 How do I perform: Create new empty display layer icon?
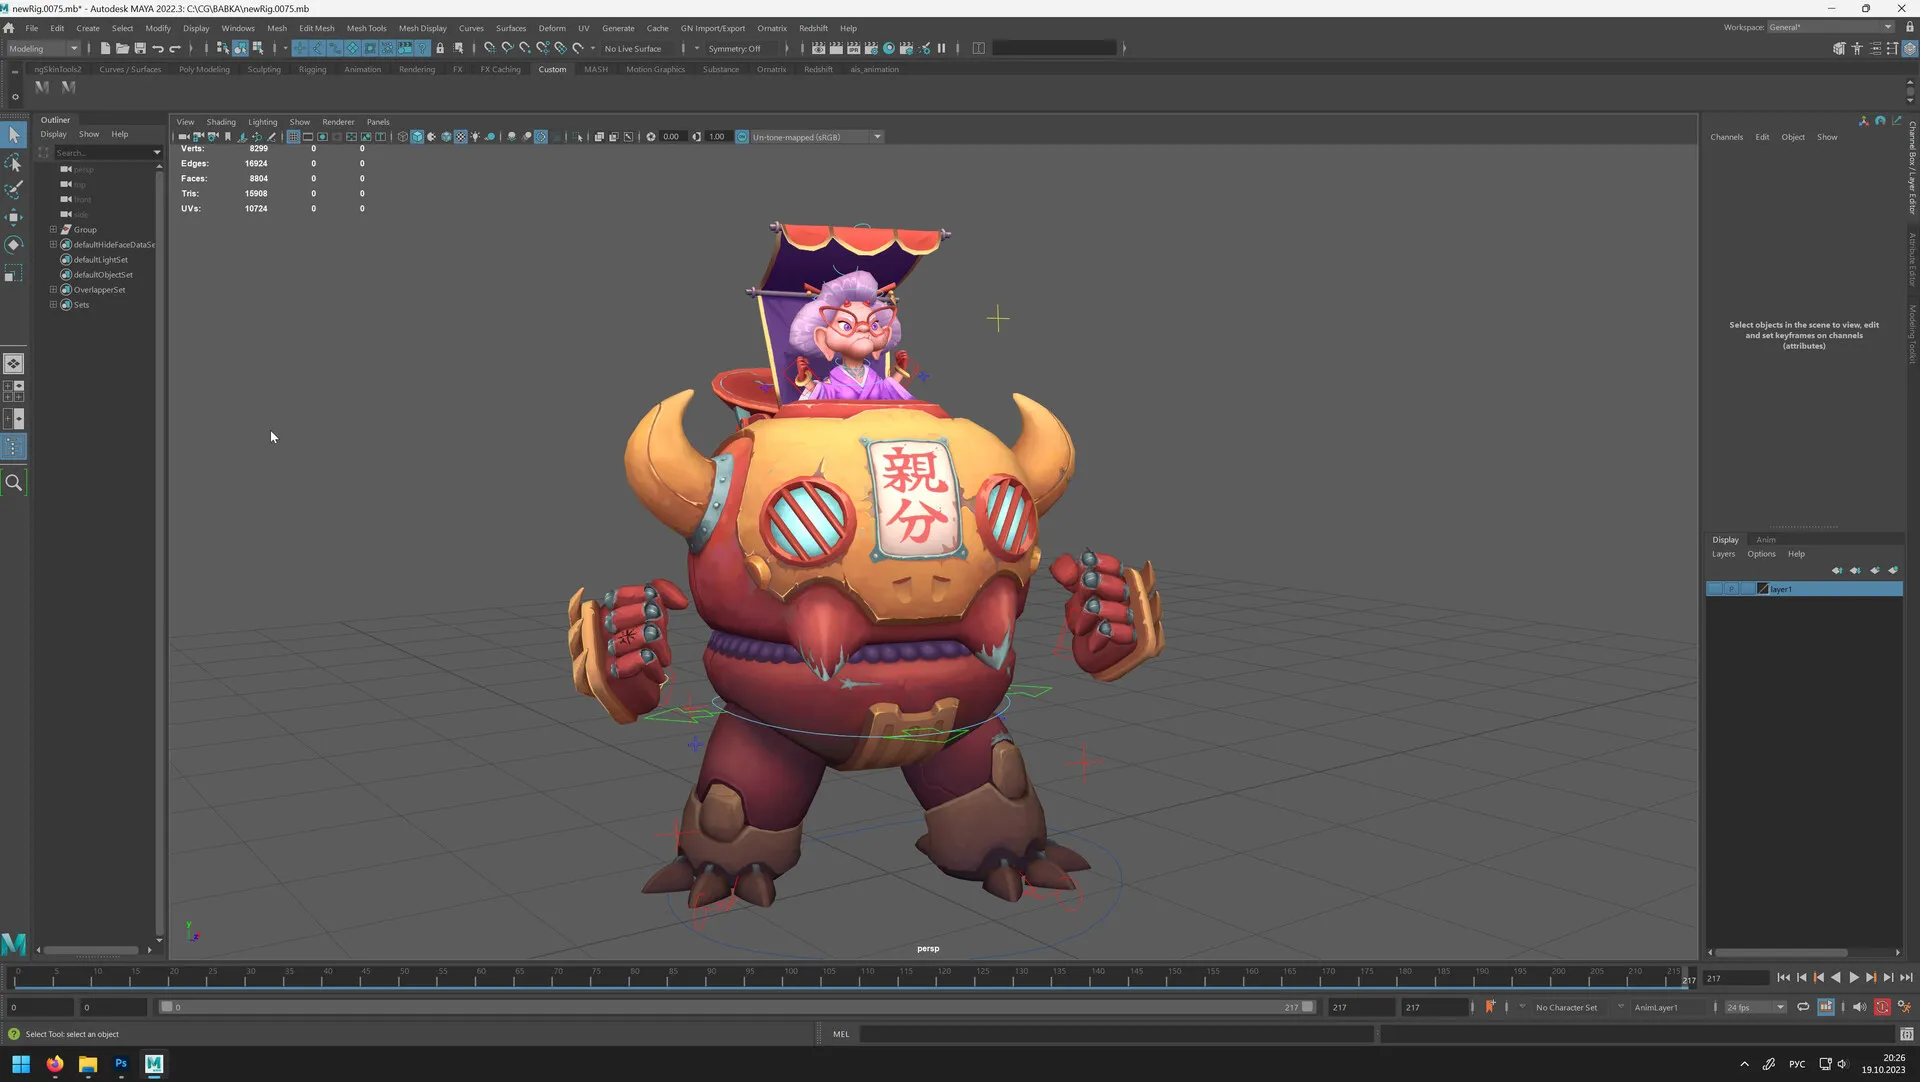tap(1874, 570)
